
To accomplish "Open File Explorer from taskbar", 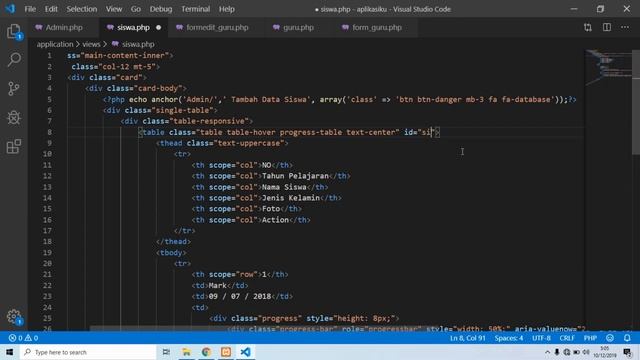I will pos(186,352).
